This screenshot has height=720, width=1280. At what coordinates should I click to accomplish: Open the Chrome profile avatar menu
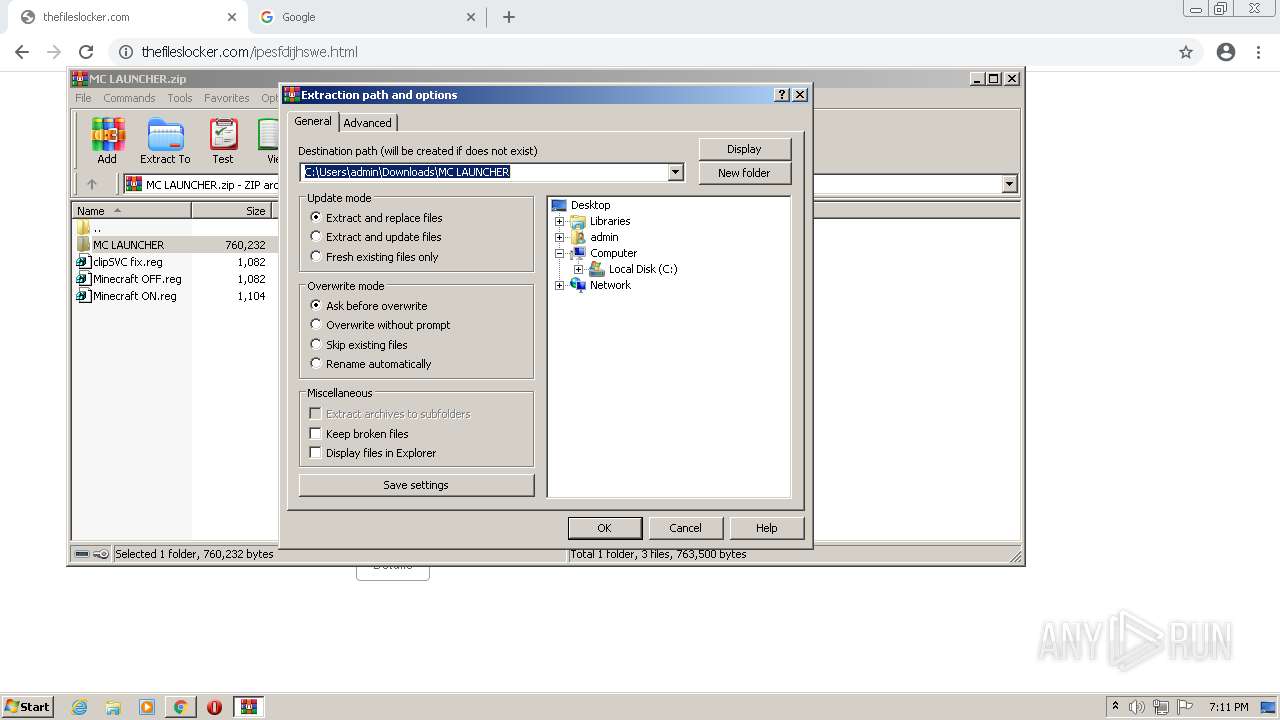[1226, 52]
